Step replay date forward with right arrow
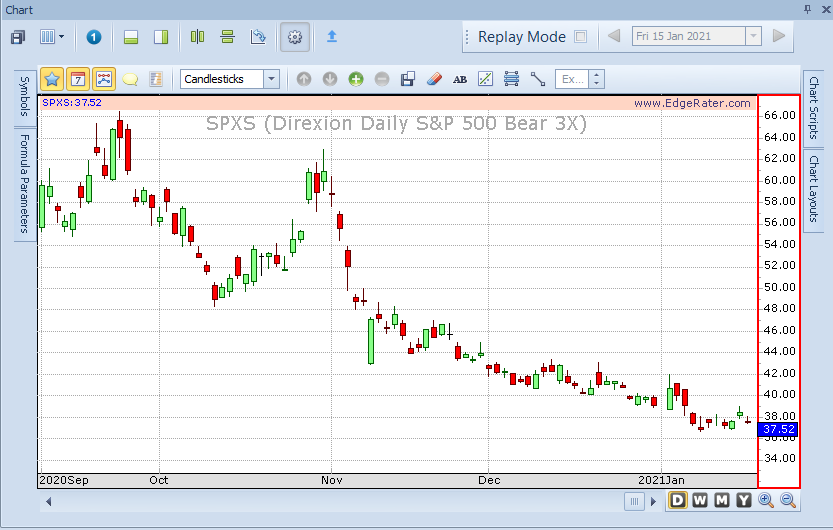 [x=779, y=36]
